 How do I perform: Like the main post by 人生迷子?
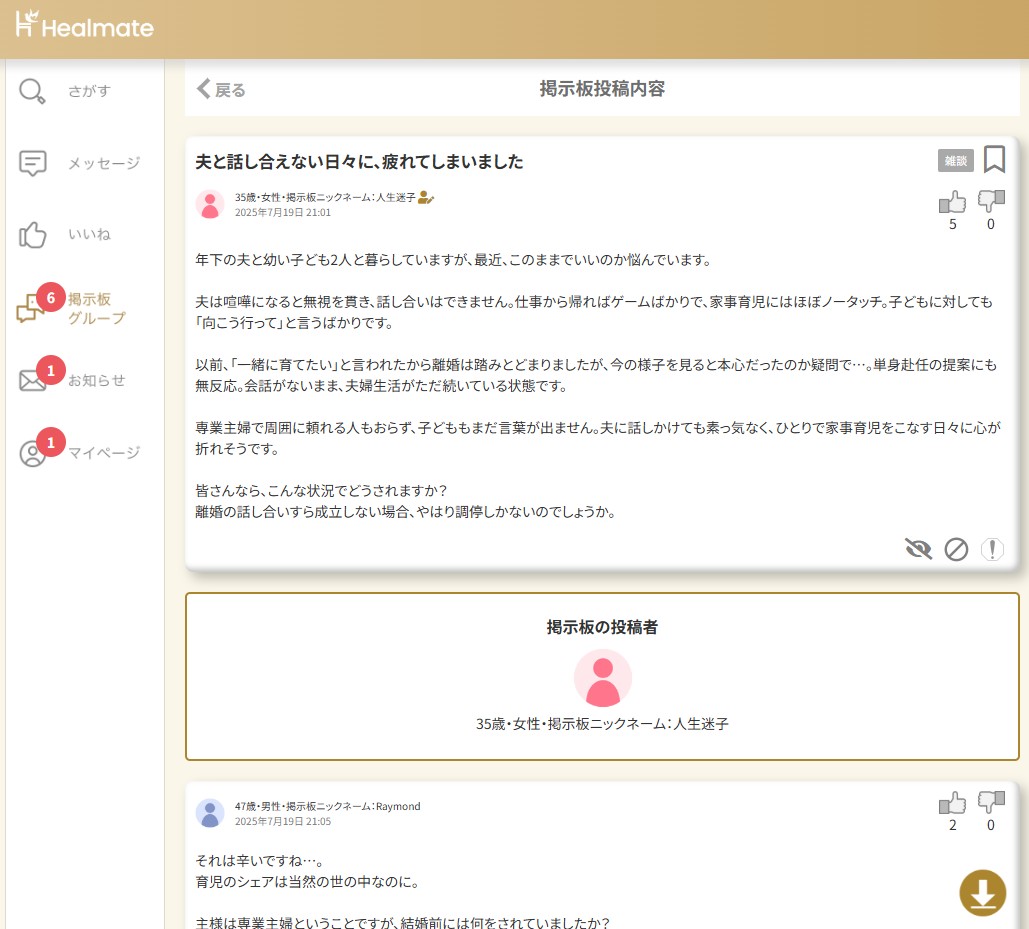point(952,202)
